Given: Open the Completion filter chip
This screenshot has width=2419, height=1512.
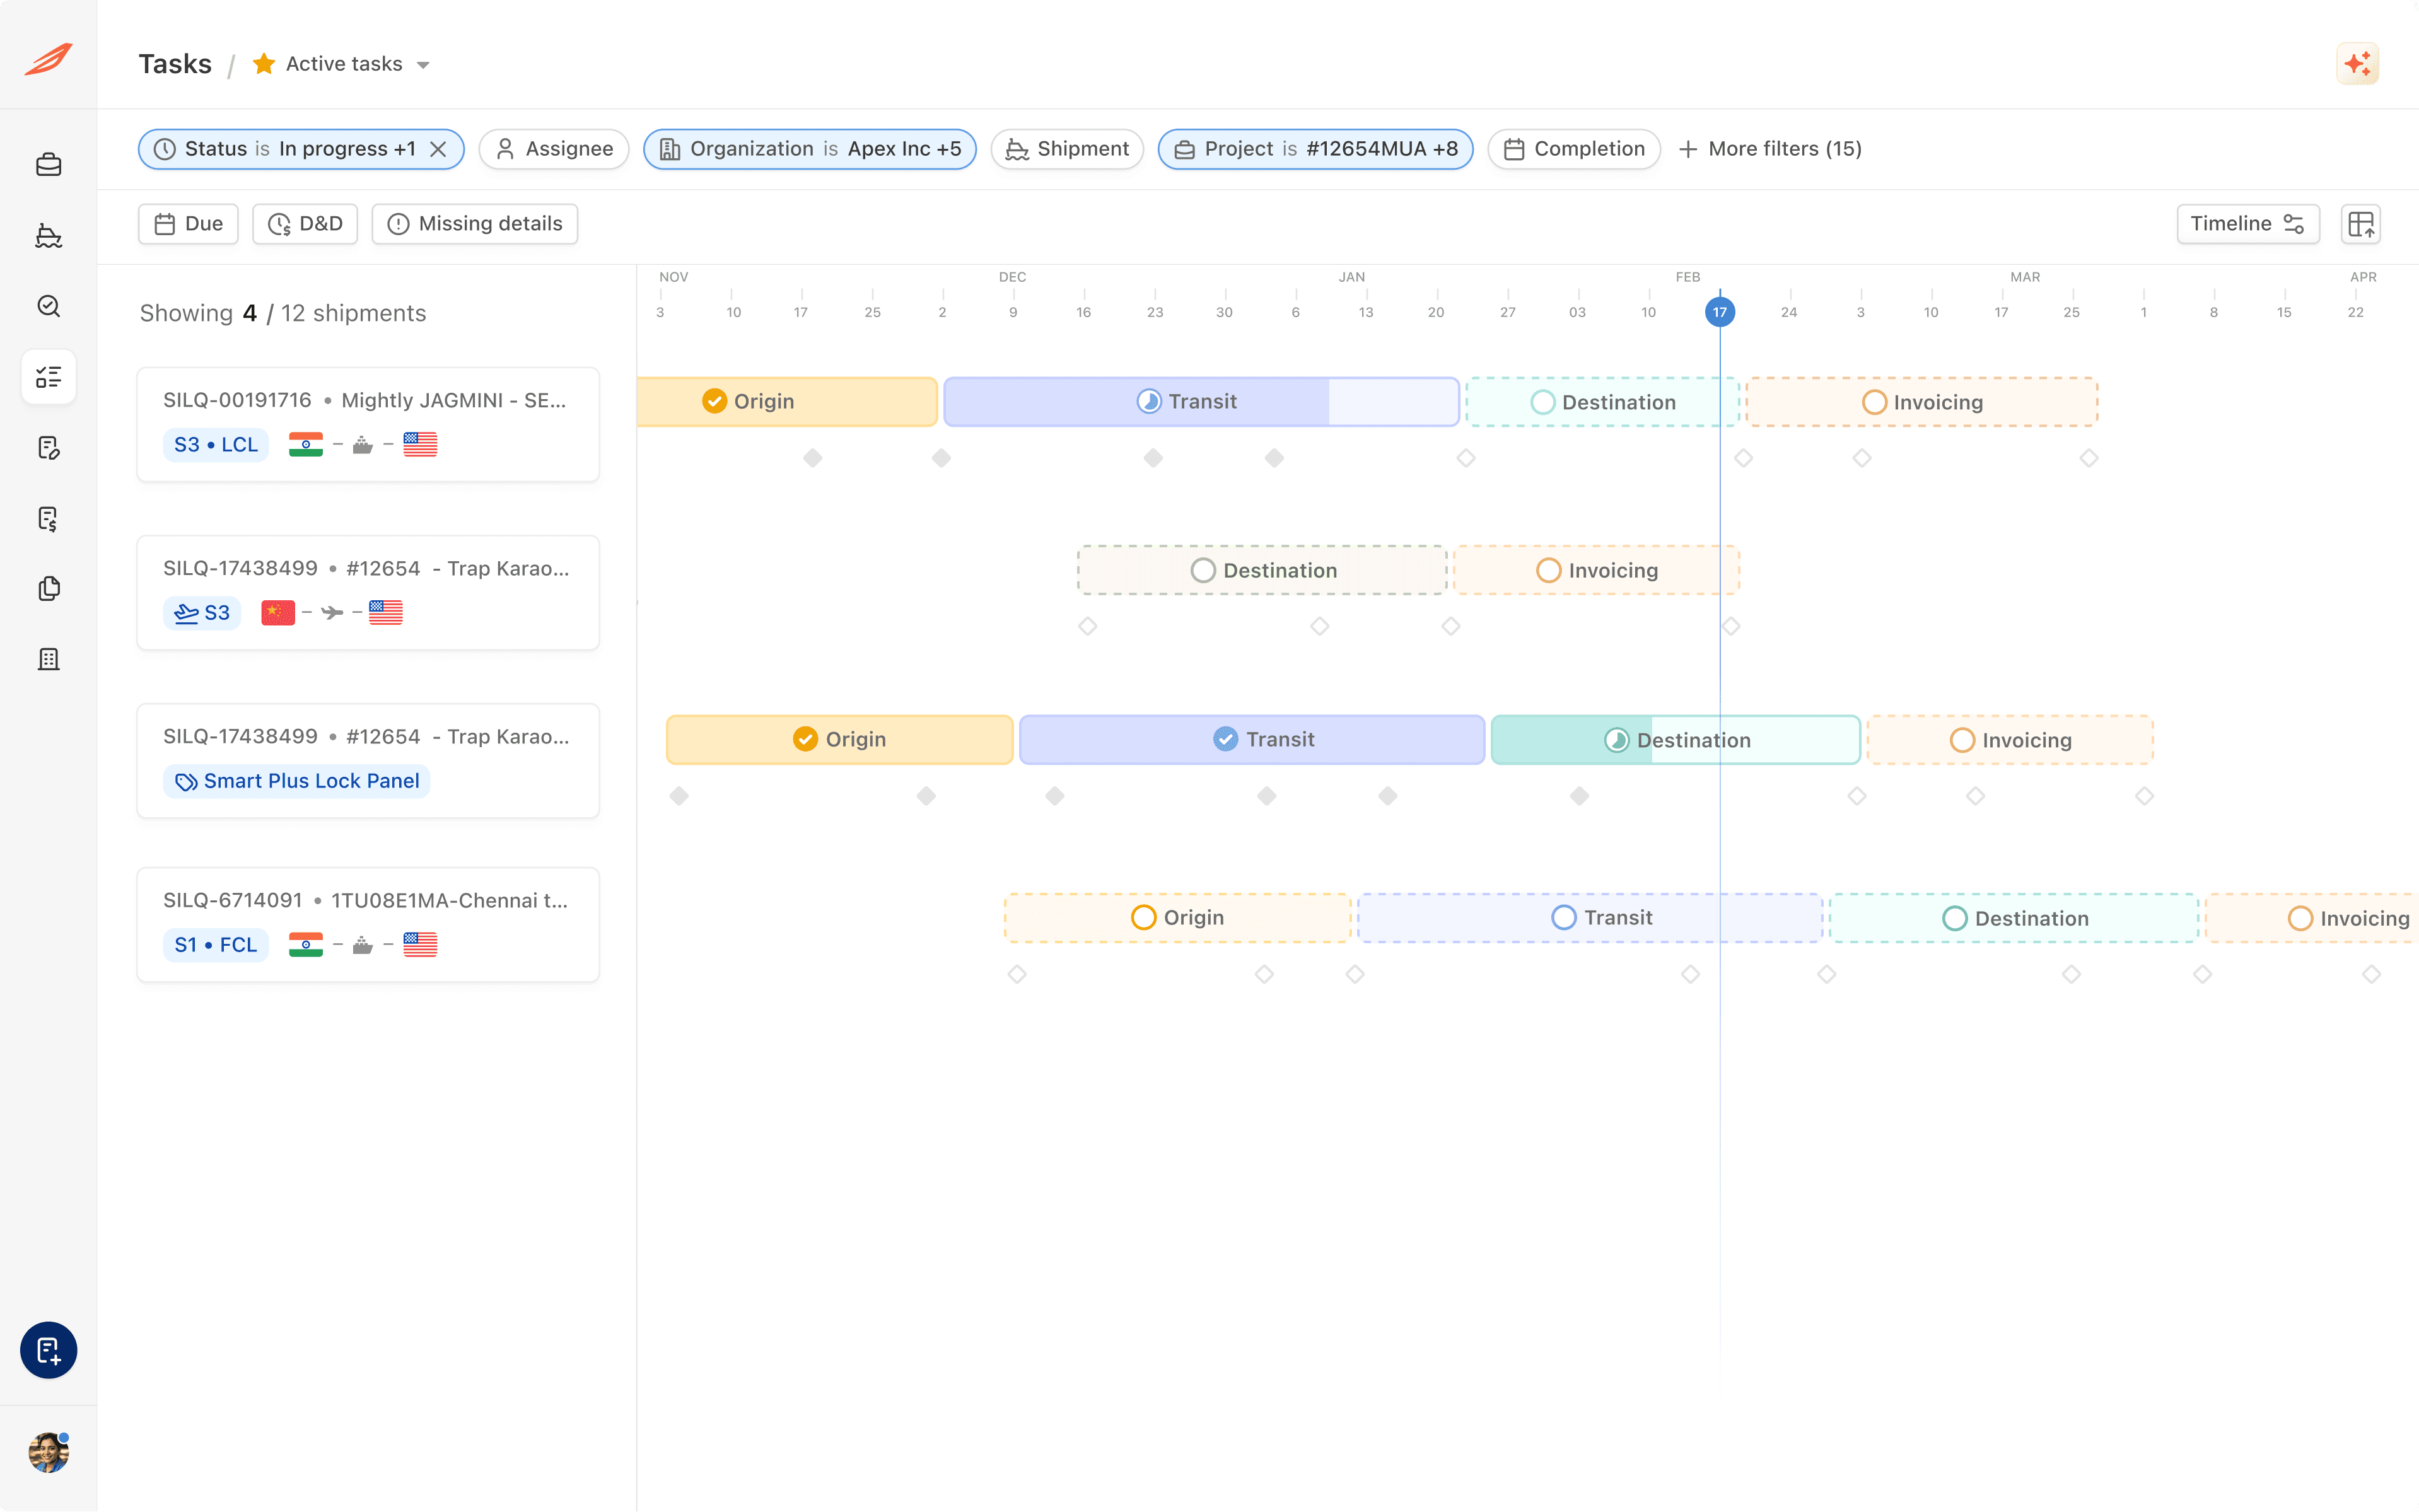Looking at the screenshot, I should pos(1574,149).
